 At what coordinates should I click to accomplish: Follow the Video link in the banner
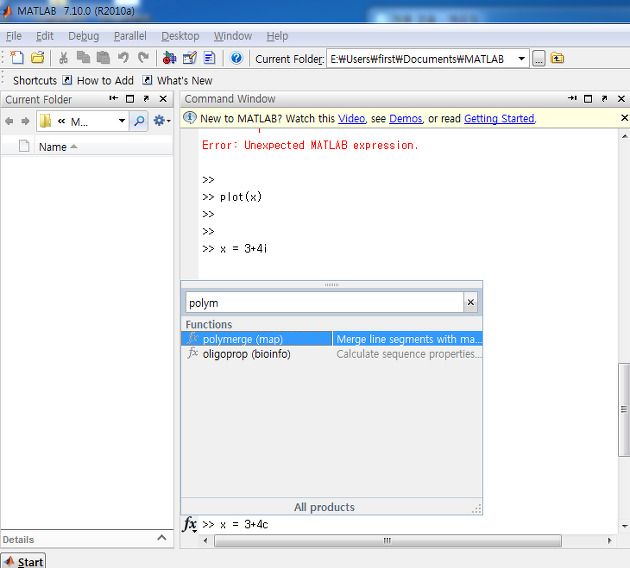coord(352,119)
